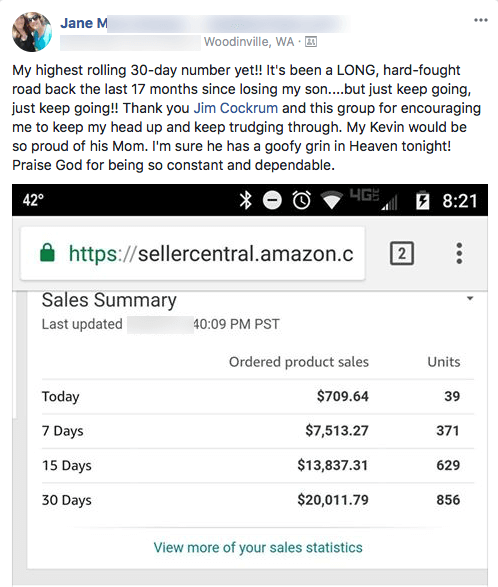498x587 pixels.
Task: Tap the Wi-Fi signal icon
Action: pyautogui.click(x=332, y=200)
